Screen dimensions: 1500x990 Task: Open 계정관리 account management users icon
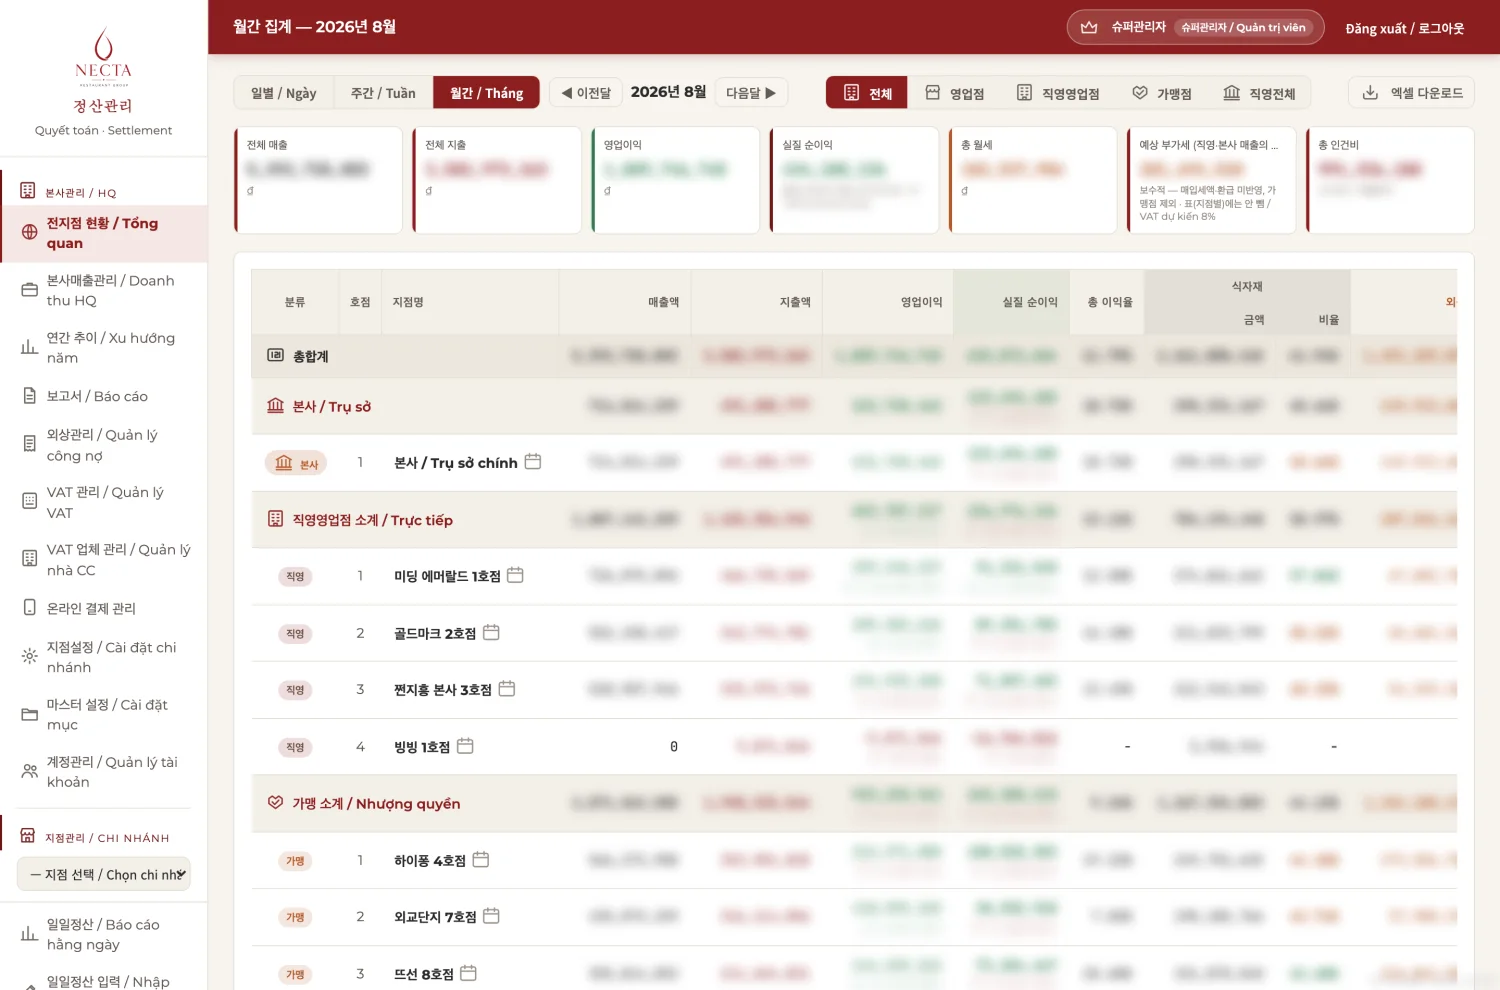(30, 771)
